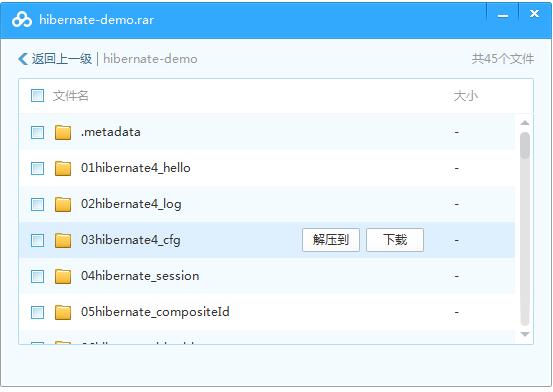Minimize the hibernate-demo.rar window
The image size is (553, 392).
pyautogui.click(x=503, y=15)
